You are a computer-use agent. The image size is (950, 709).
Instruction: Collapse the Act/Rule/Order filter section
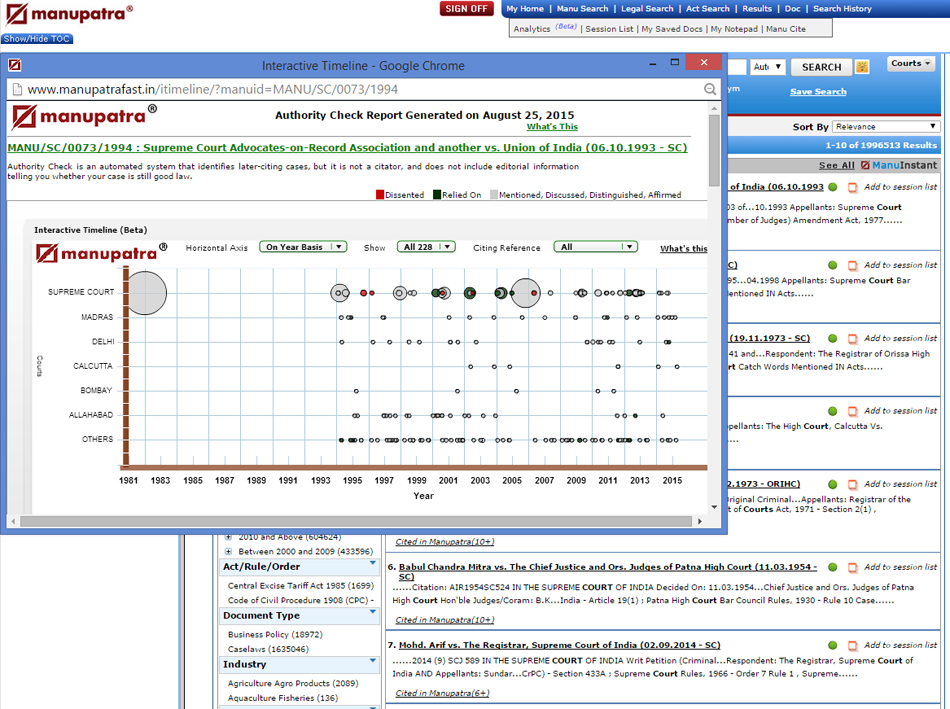[373, 564]
